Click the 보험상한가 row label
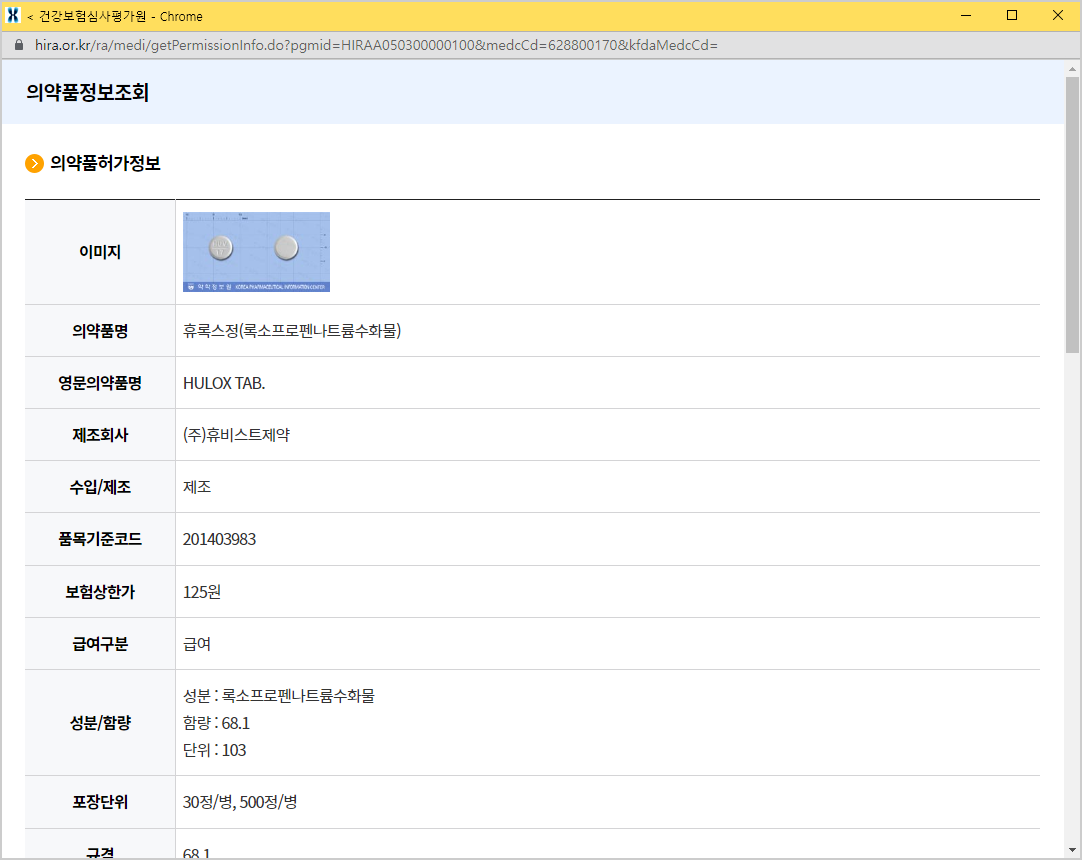 100,592
